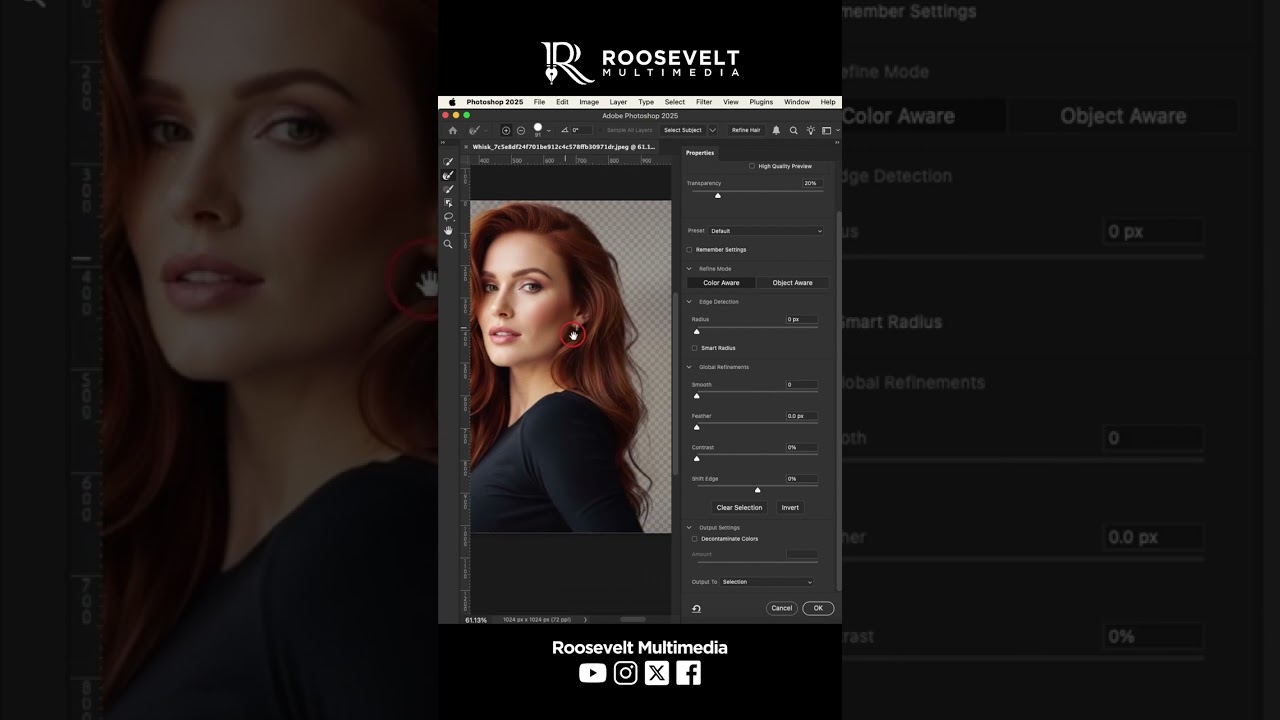Click the Facebook icon
The width and height of the screenshot is (1280, 720).
[x=689, y=673]
